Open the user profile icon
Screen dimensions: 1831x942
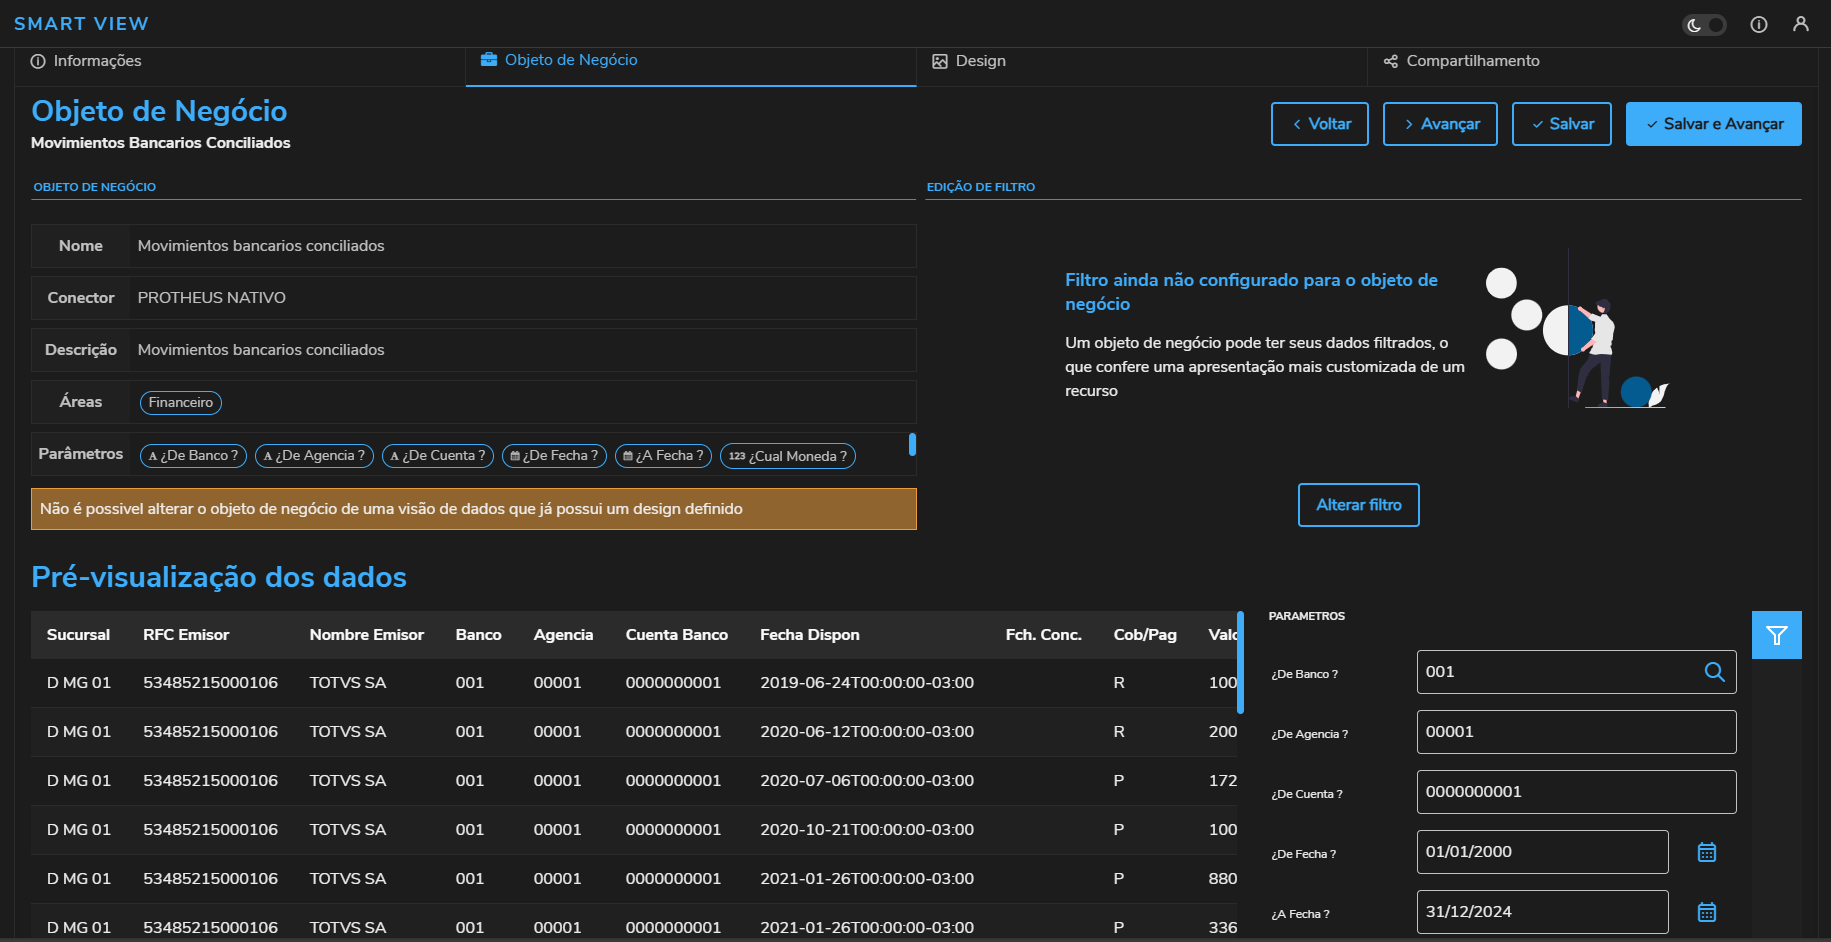pyautogui.click(x=1800, y=24)
